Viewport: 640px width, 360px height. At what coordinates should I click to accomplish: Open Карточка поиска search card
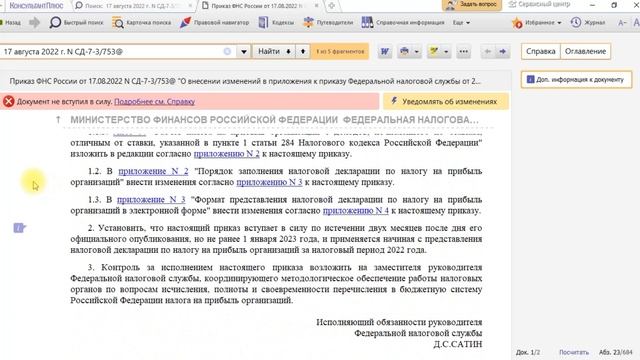tap(142, 22)
